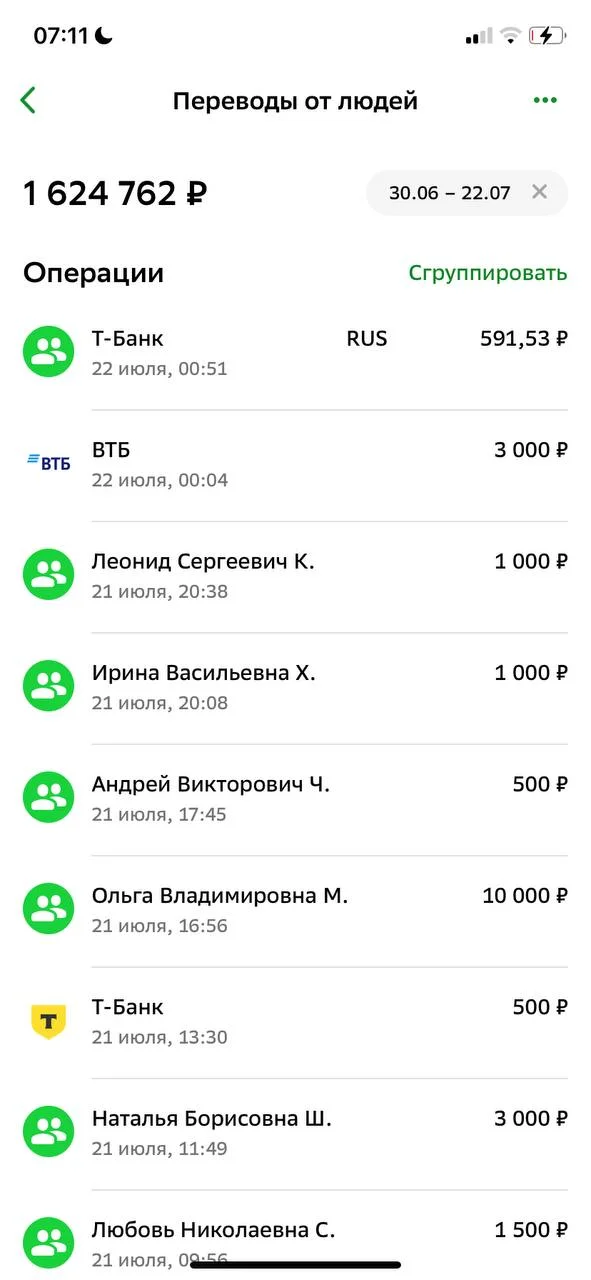Click the avatar icon of Любовь Николаевна С.

click(x=47, y=1241)
